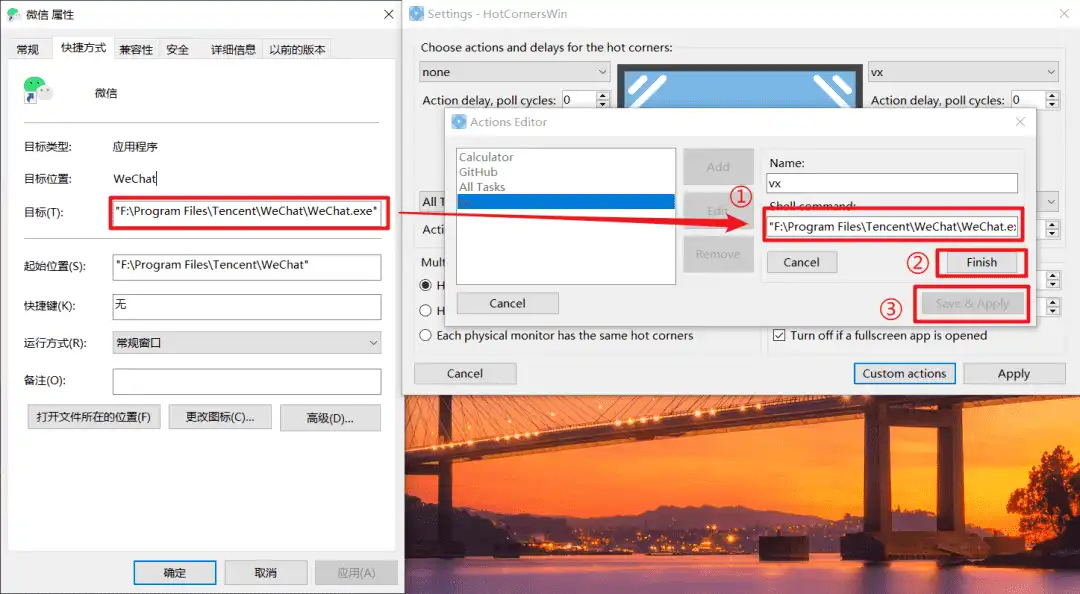Close the HotCornersWin Settings window
This screenshot has height=594, width=1080.
1064,14
